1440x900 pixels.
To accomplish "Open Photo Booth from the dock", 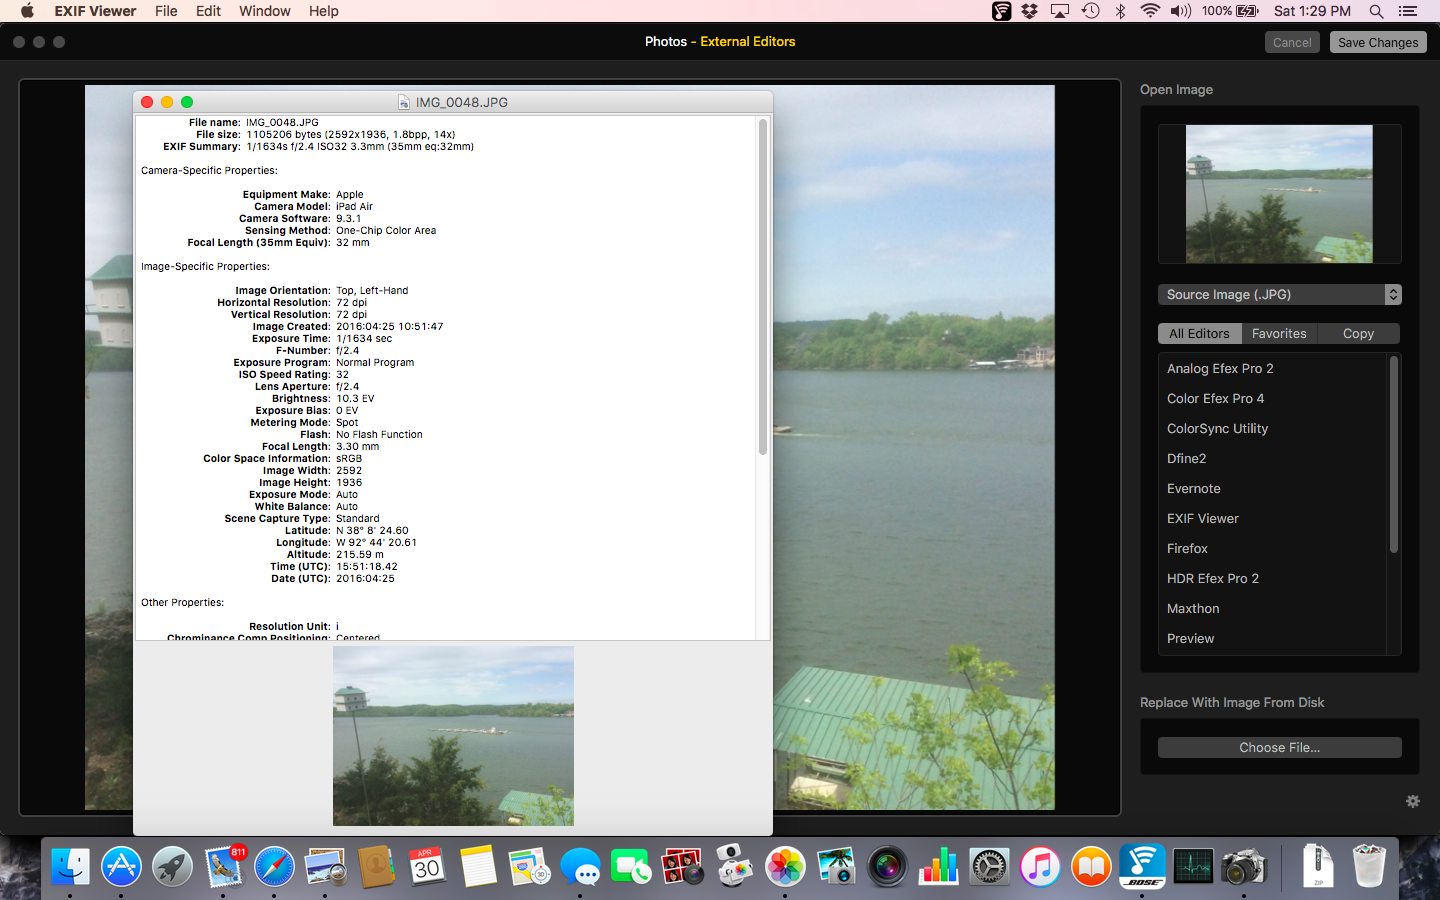I will click(x=682, y=866).
